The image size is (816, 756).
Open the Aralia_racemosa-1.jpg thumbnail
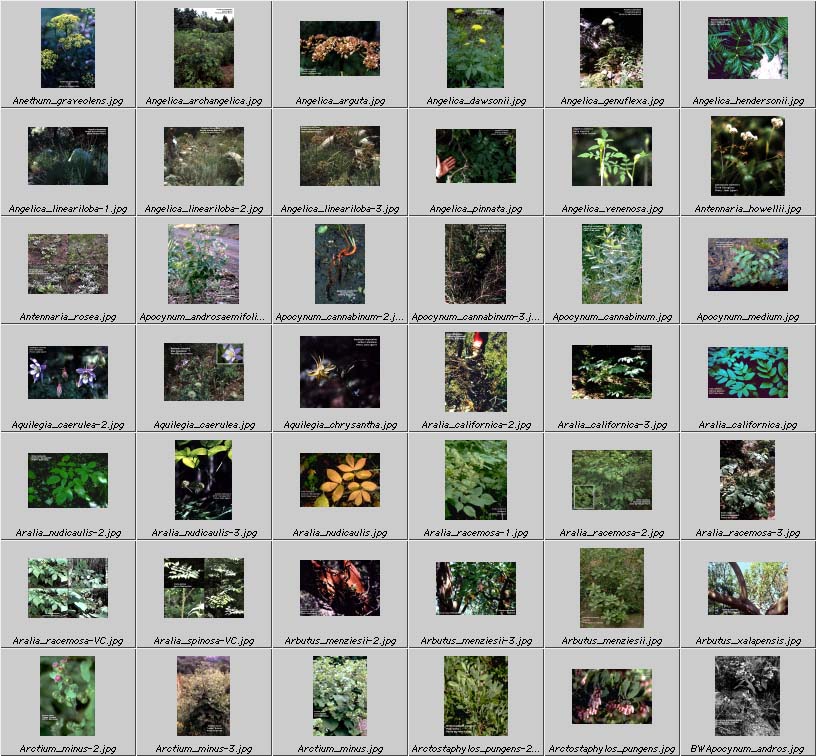tap(475, 480)
